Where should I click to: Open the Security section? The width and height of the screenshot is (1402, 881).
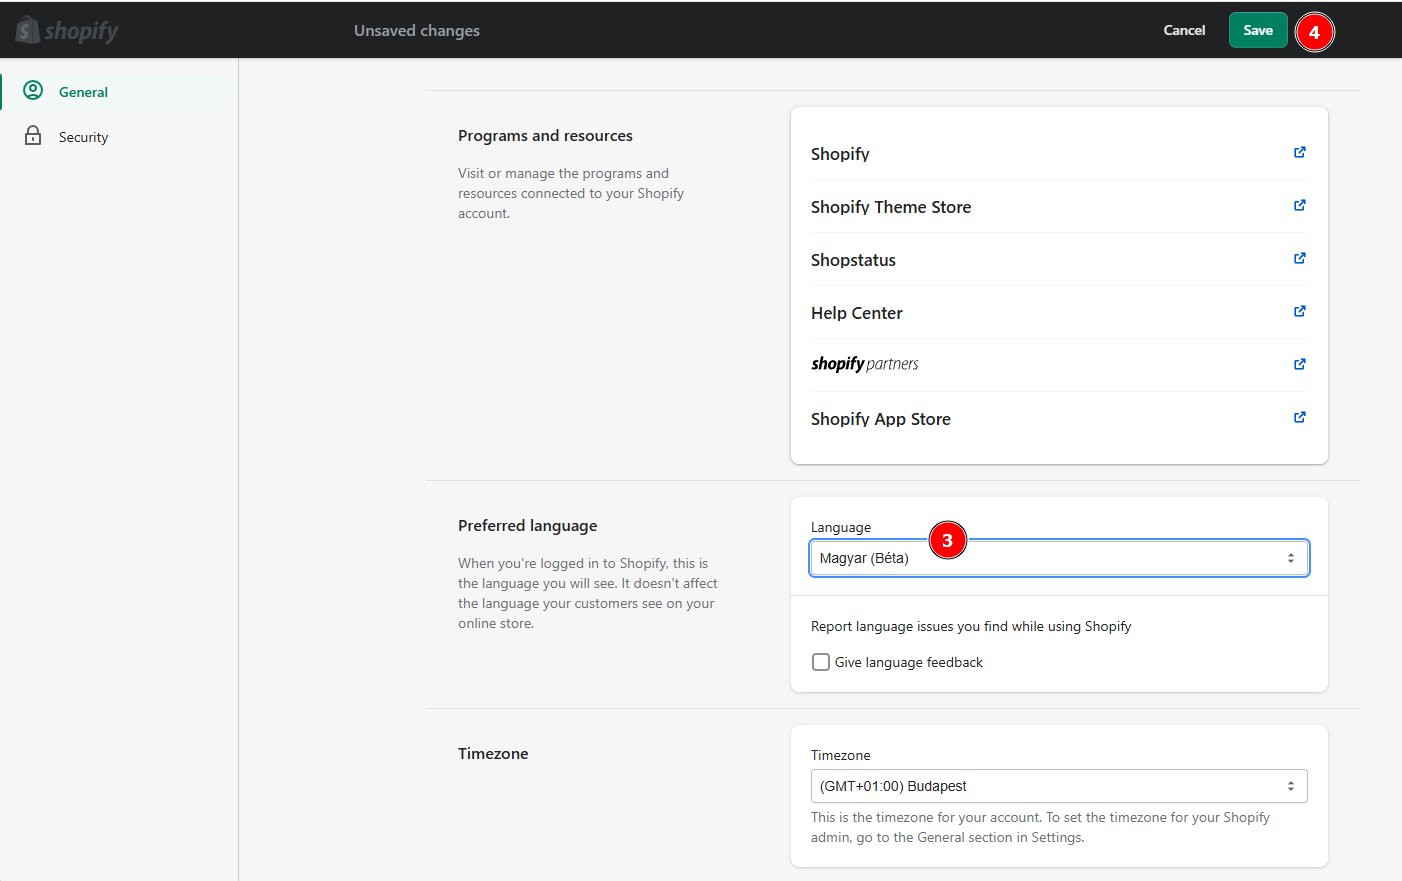click(83, 137)
